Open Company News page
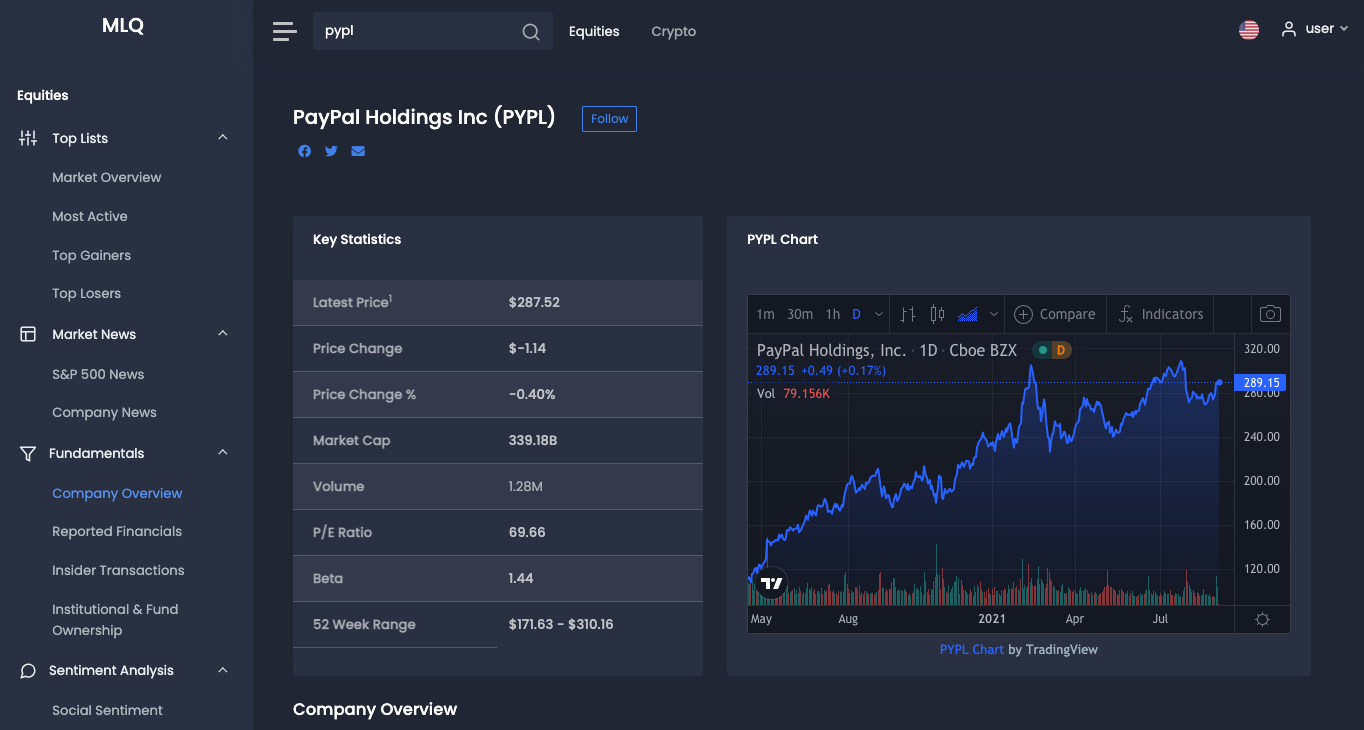The height and width of the screenshot is (730, 1364). pyautogui.click(x=105, y=412)
